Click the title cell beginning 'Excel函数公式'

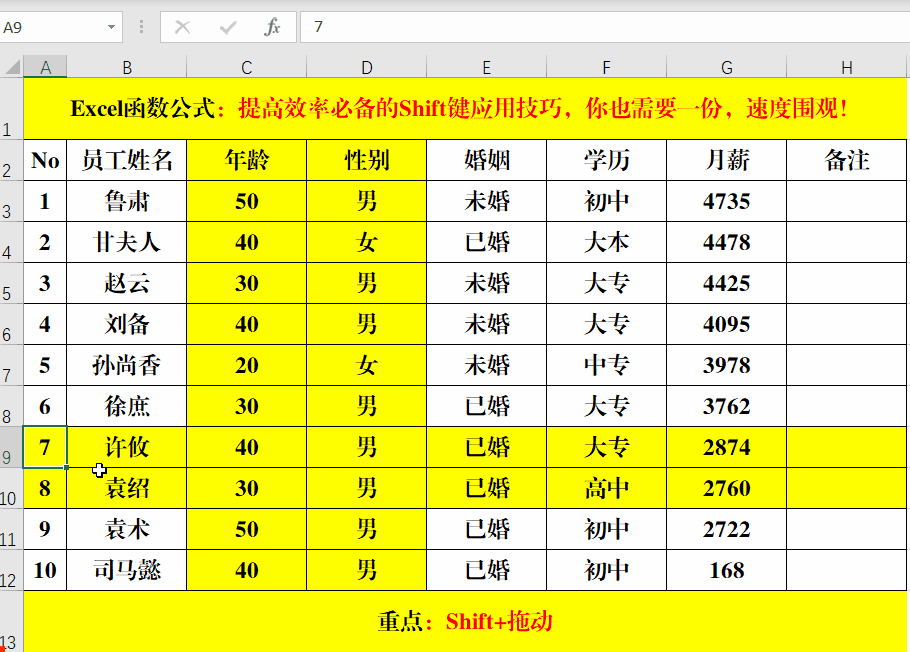coord(465,109)
